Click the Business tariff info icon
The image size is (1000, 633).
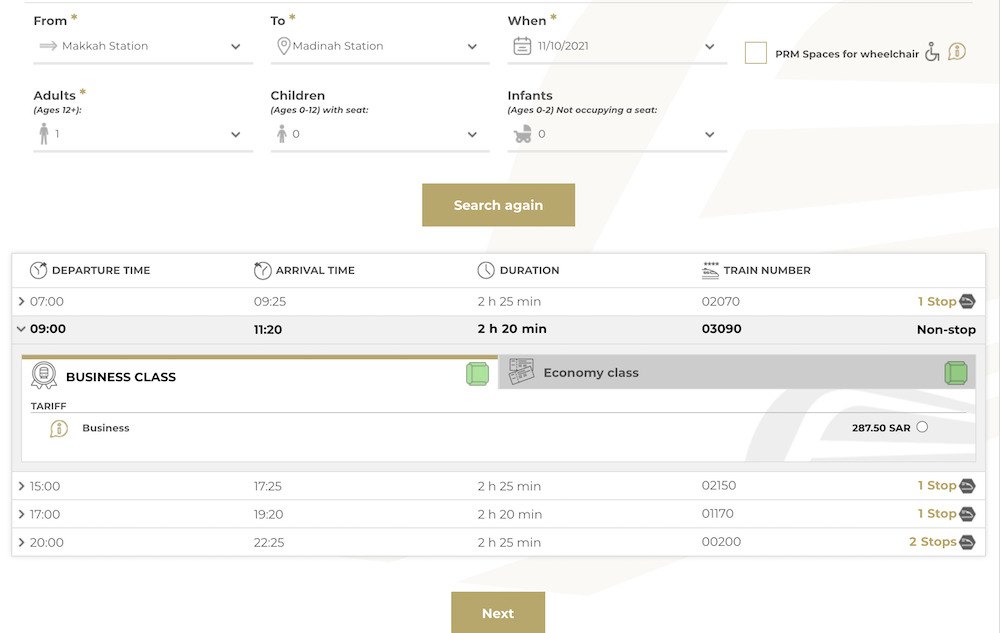(x=59, y=429)
